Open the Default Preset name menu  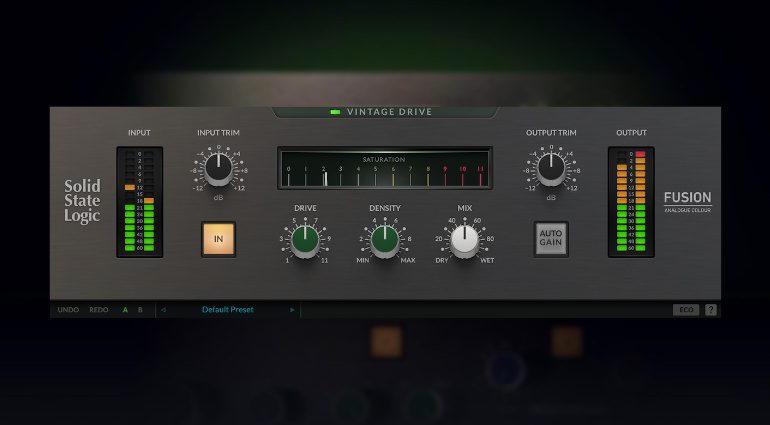pyautogui.click(x=228, y=310)
